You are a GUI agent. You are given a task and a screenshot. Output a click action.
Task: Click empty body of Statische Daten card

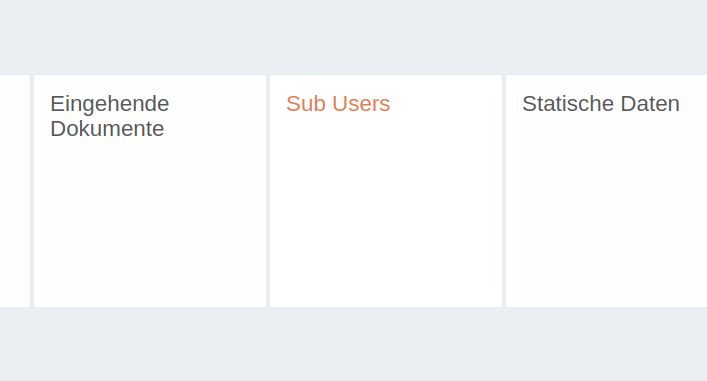606,212
